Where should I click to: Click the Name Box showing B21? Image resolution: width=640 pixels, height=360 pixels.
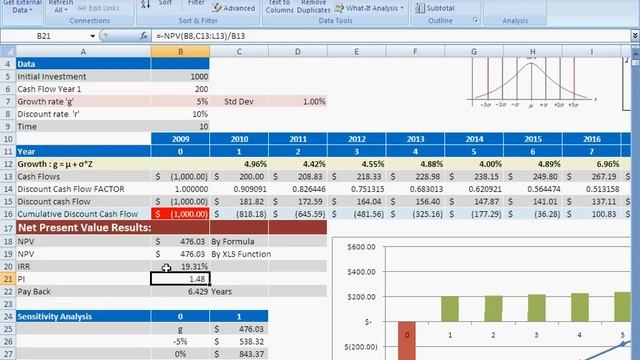44,36
